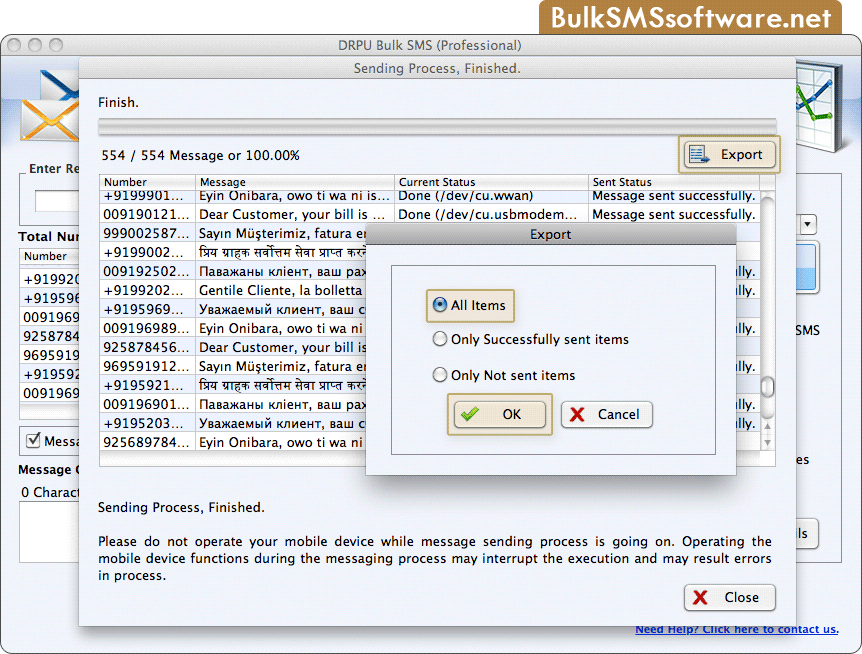This screenshot has width=862, height=654.
Task: Choose Only Not sent items option
Action: pyautogui.click(x=440, y=375)
